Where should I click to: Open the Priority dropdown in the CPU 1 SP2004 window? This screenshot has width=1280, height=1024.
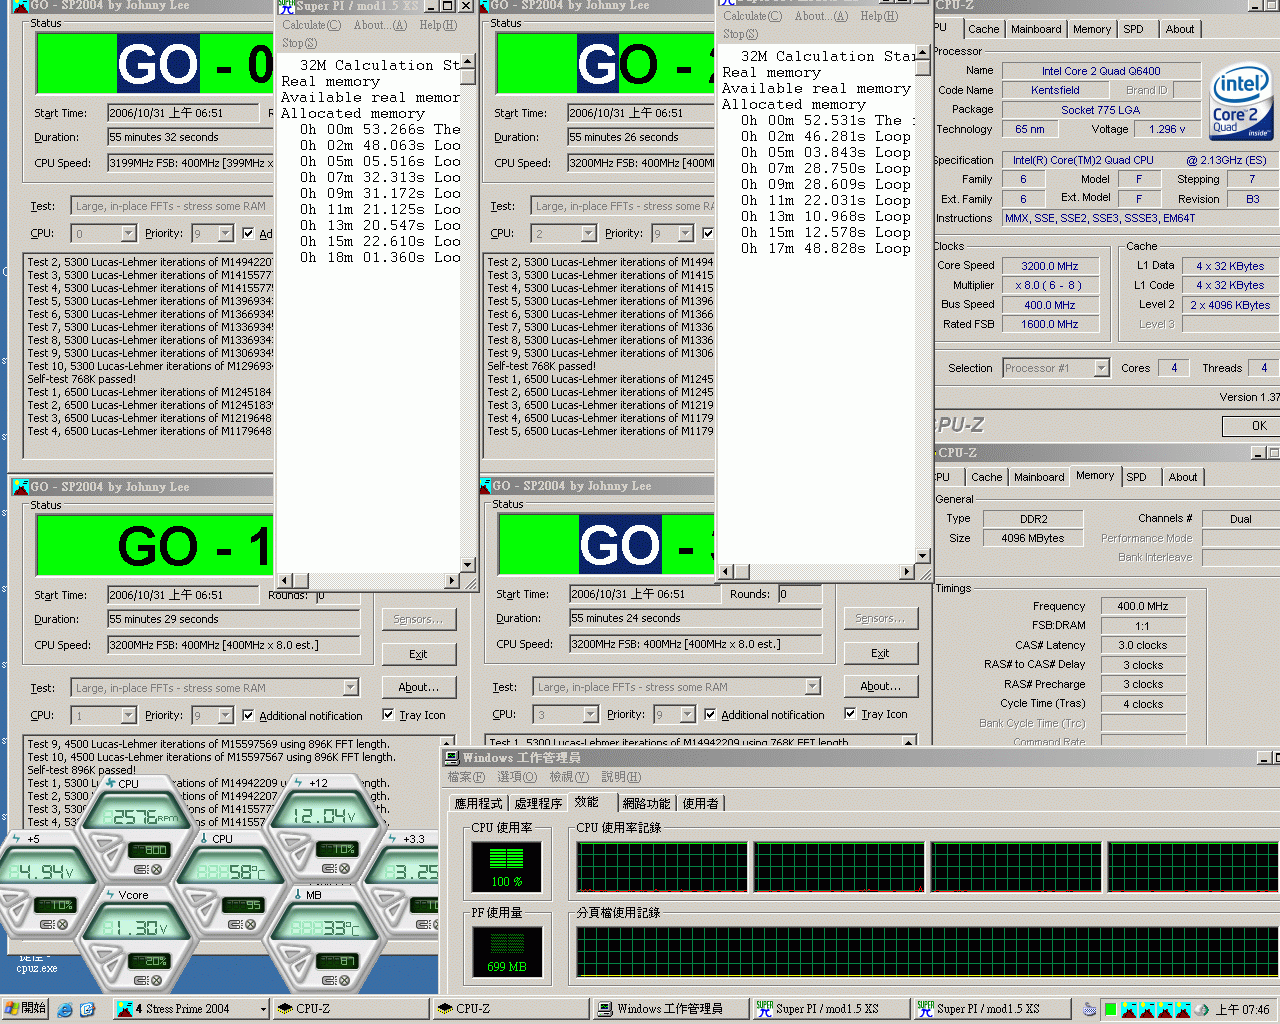coord(226,715)
